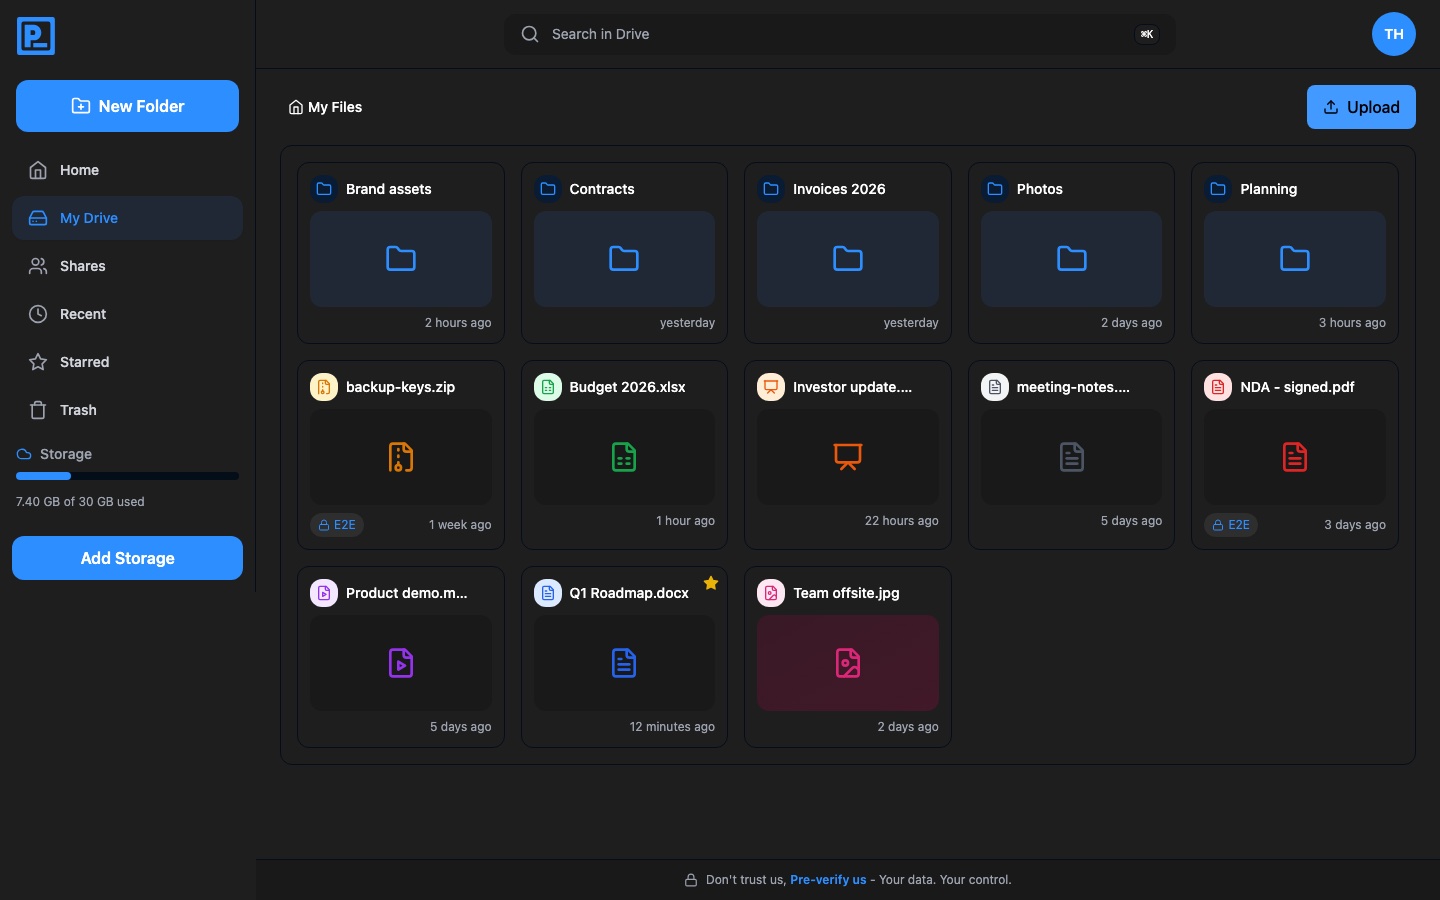This screenshot has width=1440, height=900.
Task: Click '1 hour ago' on Budget 2026.xlsx
Action: [686, 521]
